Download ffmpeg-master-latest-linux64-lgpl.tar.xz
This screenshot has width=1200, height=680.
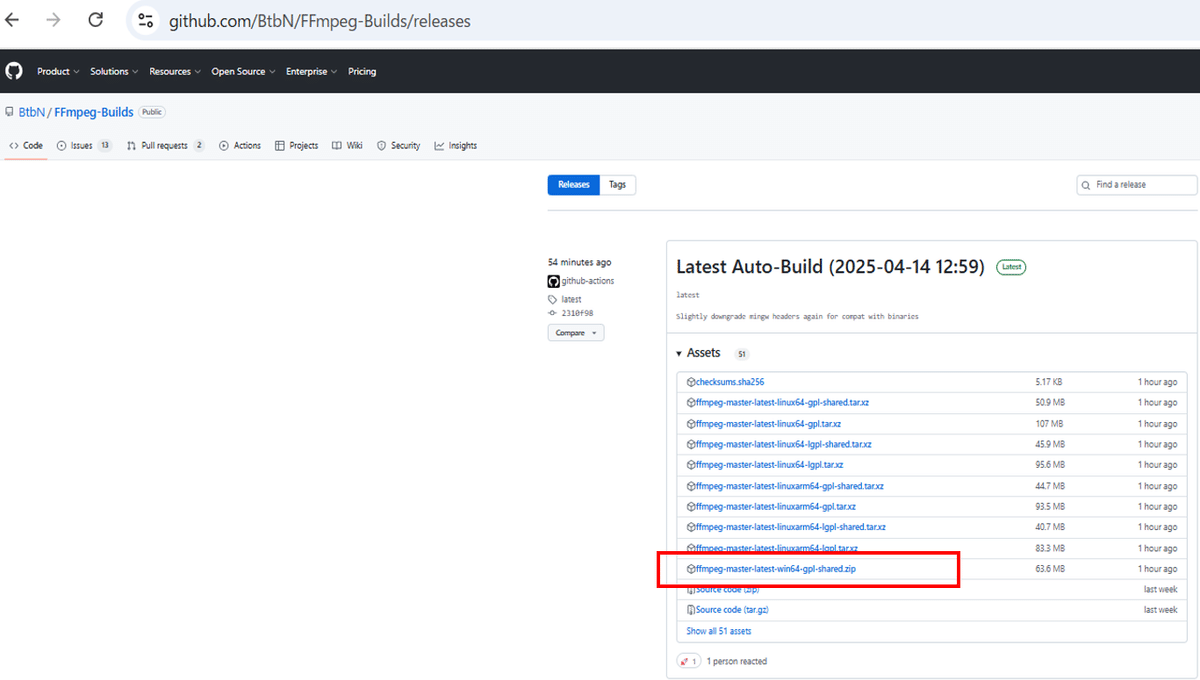coord(770,465)
